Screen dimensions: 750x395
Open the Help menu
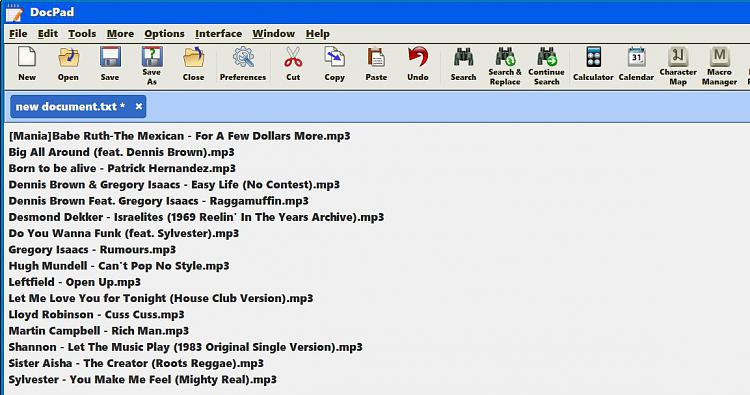[x=318, y=33]
